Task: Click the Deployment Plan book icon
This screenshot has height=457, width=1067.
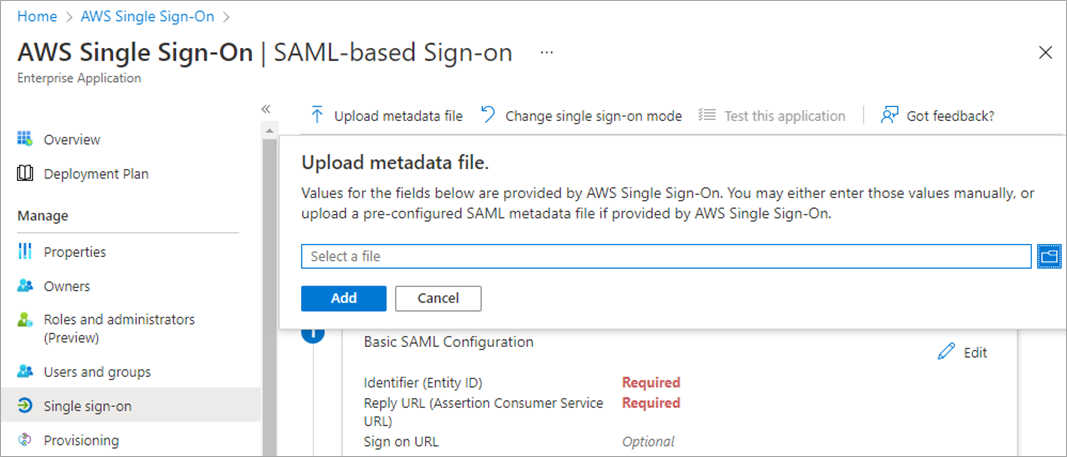Action: click(26, 174)
